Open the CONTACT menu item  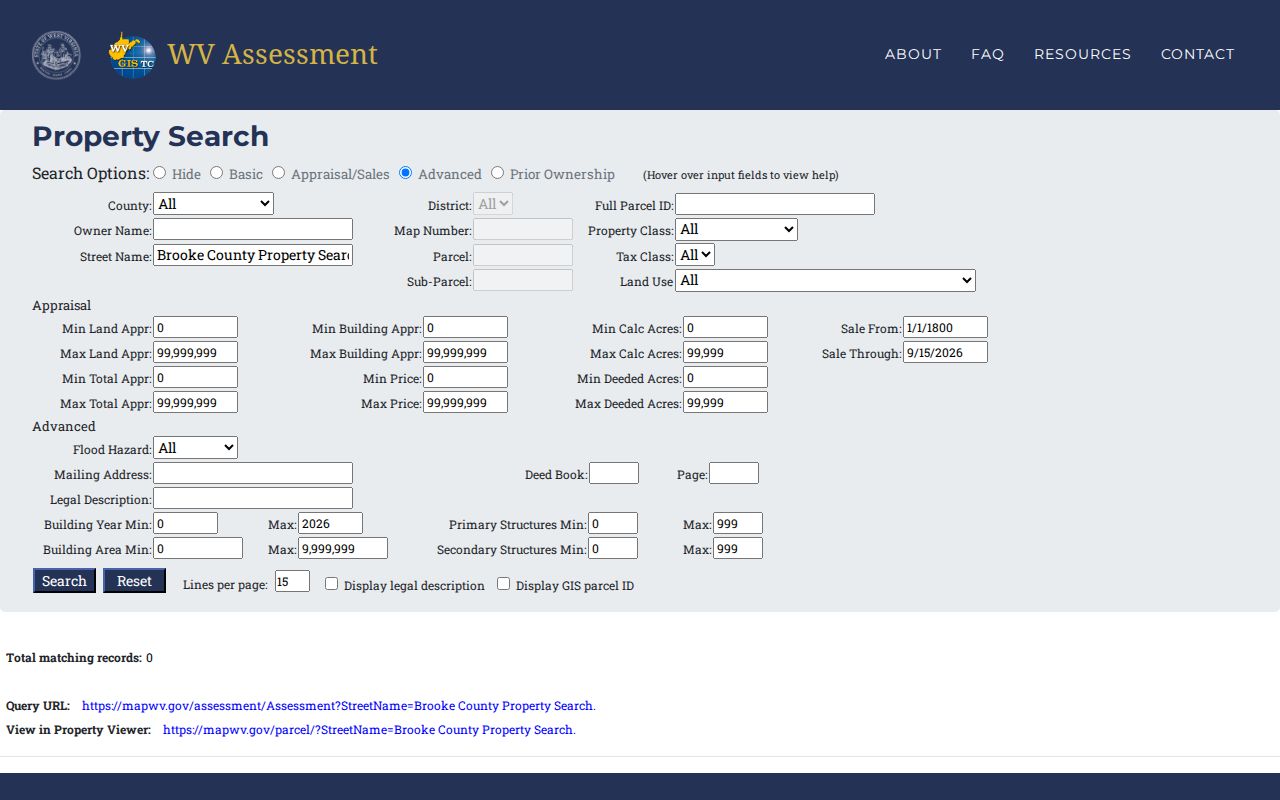tap(1197, 54)
